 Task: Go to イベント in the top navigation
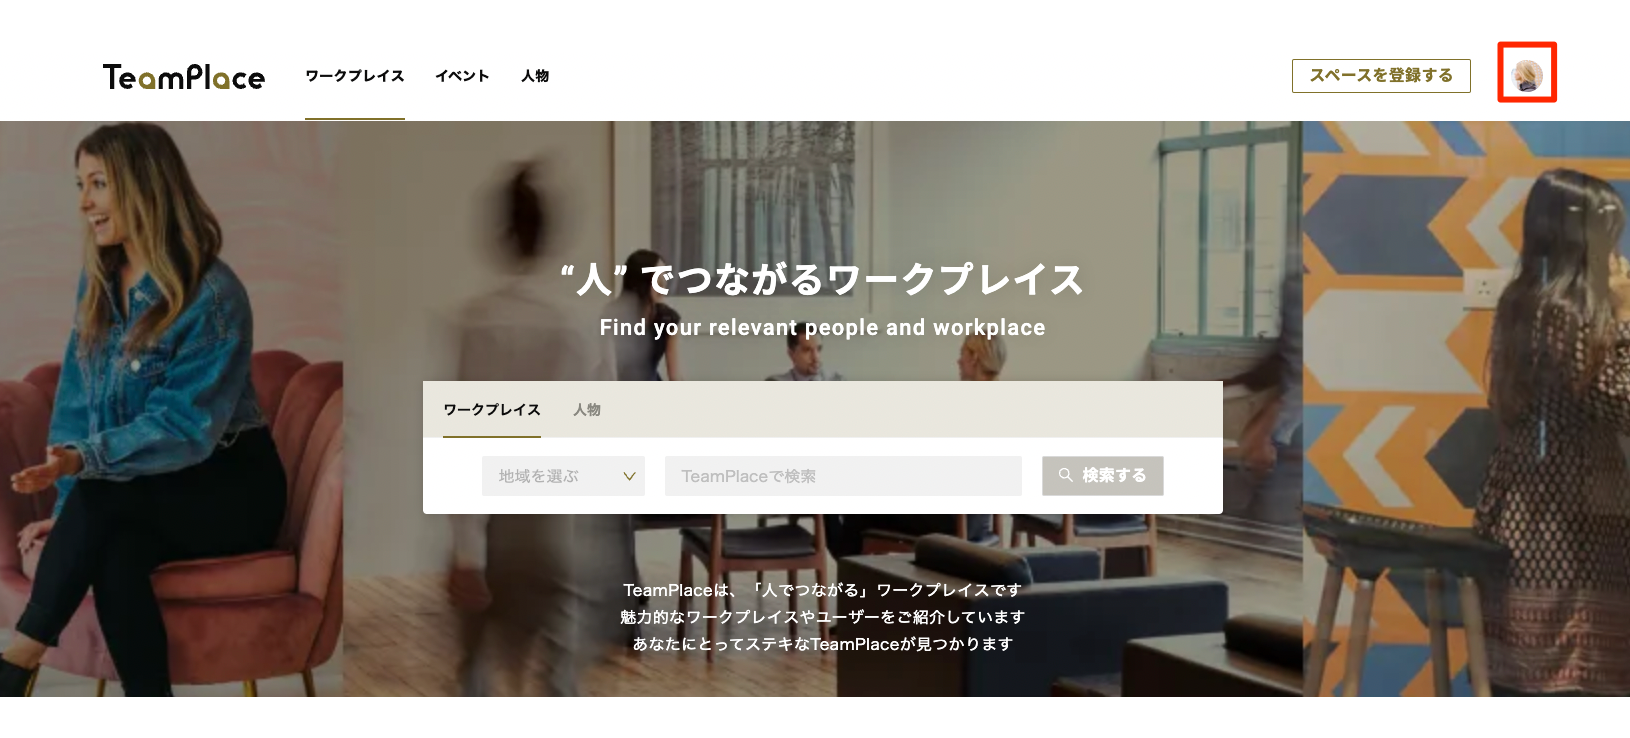point(462,76)
